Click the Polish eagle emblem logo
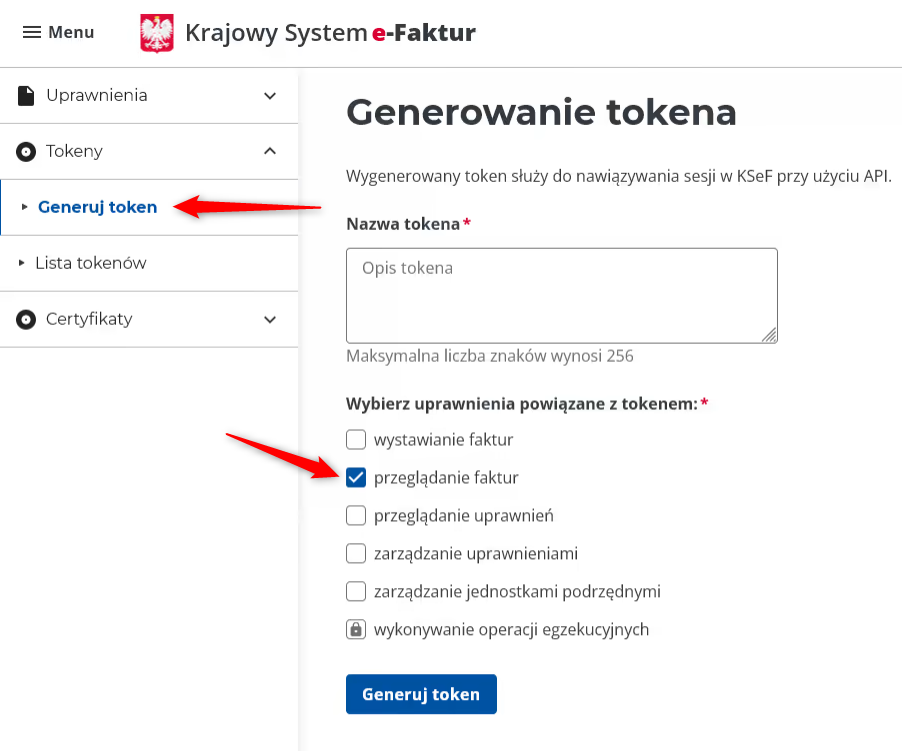 click(157, 33)
